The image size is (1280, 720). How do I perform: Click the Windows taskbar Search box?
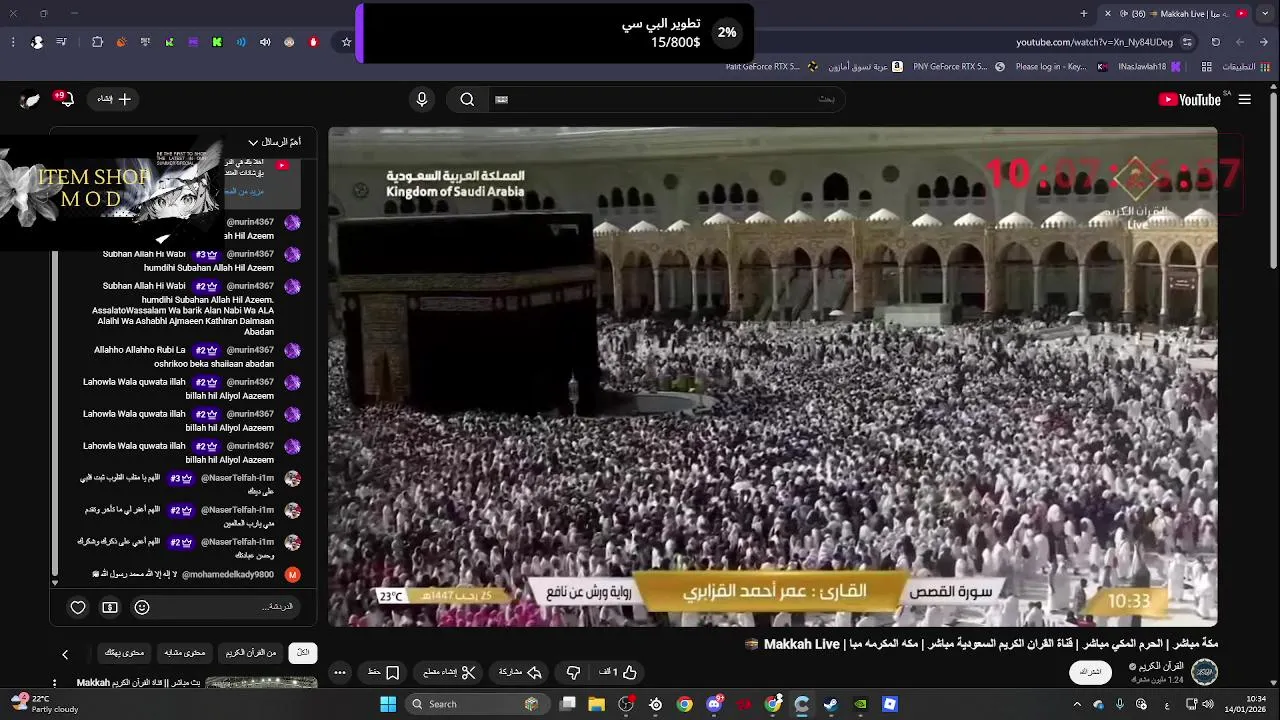478,704
